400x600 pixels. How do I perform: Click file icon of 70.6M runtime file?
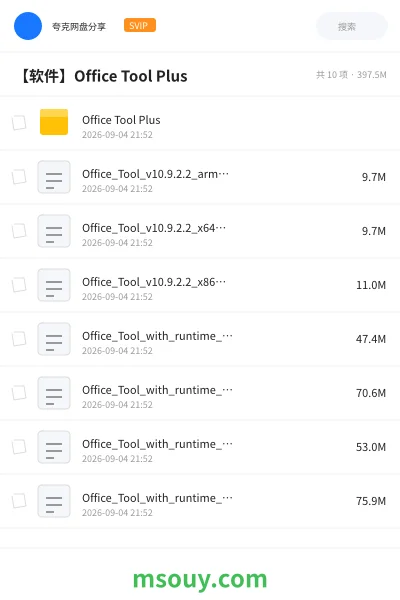(x=54, y=393)
